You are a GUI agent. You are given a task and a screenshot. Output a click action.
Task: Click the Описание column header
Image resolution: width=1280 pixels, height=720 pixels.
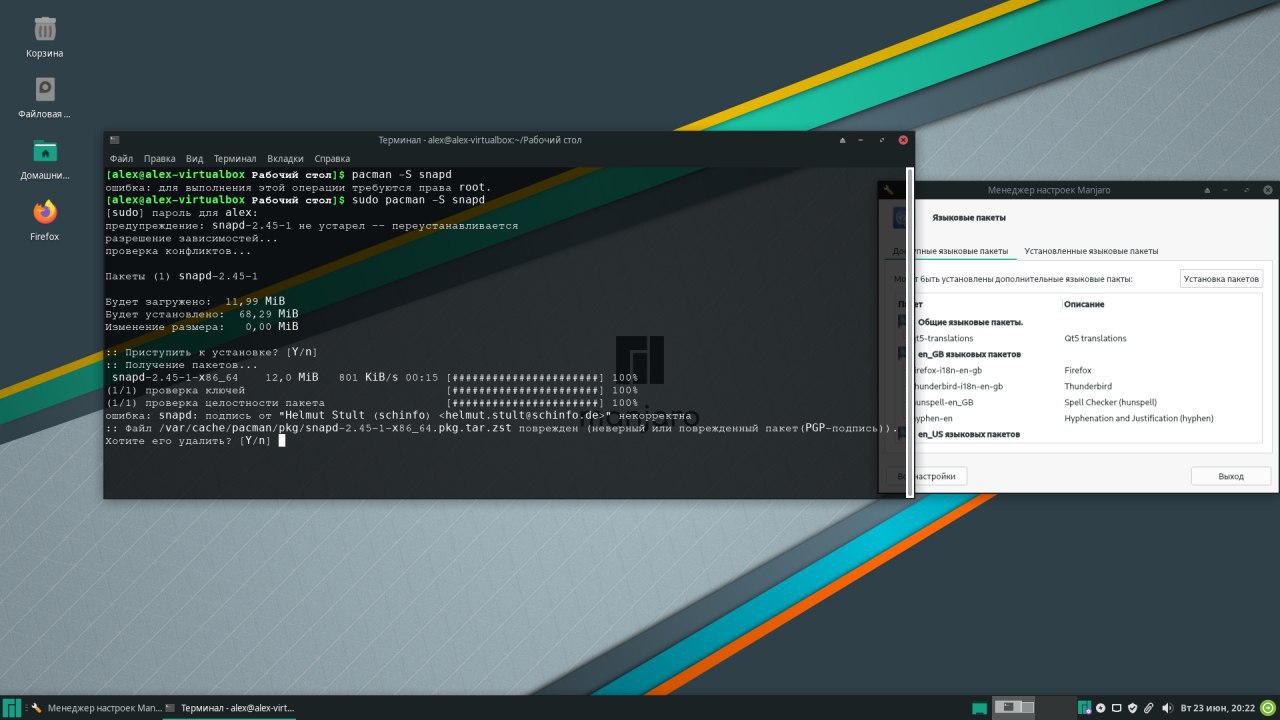pyautogui.click(x=1084, y=304)
